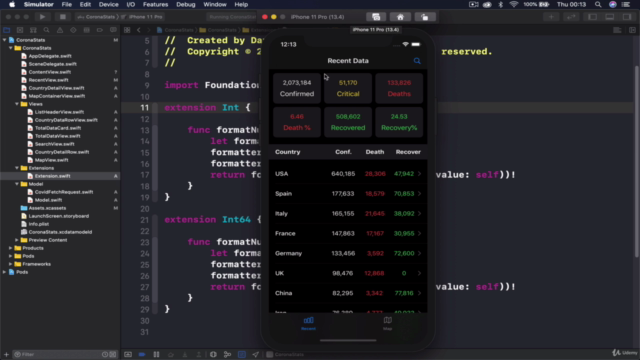This screenshot has width=640, height=360.
Task: Click the pause execution debug button
Action: tap(156, 354)
